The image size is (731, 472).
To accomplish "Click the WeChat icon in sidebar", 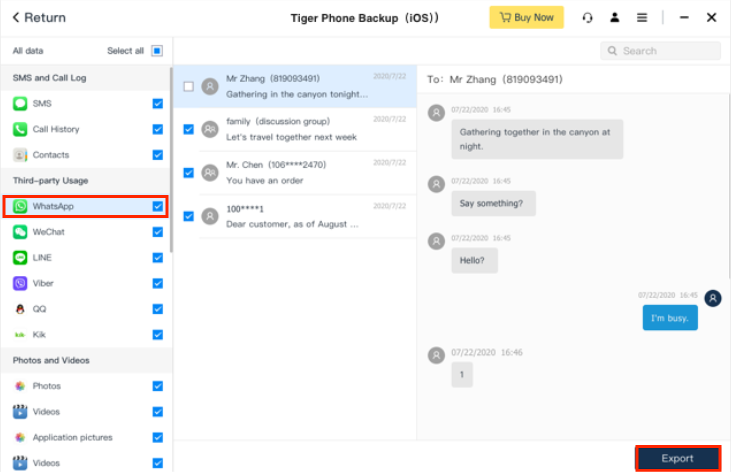I will tap(20, 232).
